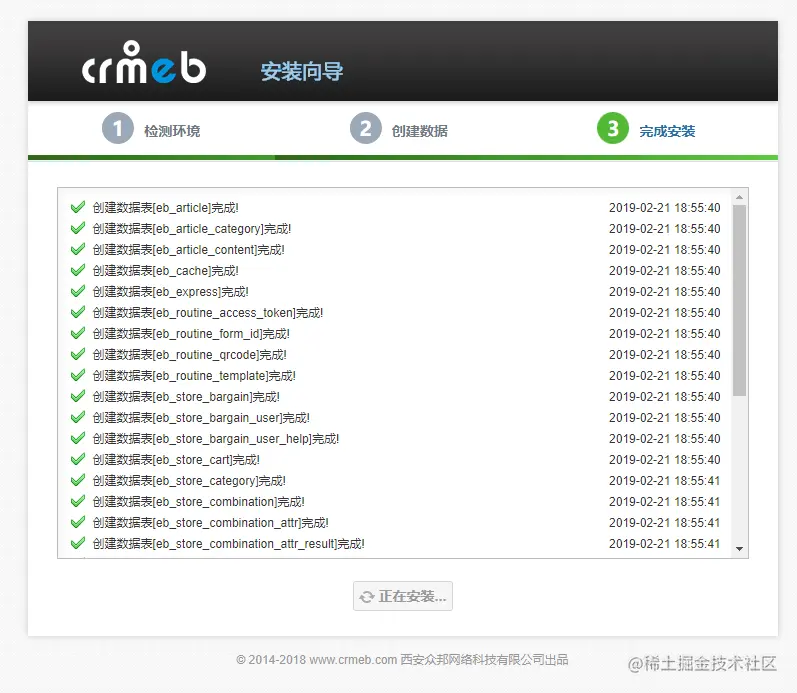Click the crmeb logo
This screenshot has width=797, height=693.
click(x=144, y=63)
